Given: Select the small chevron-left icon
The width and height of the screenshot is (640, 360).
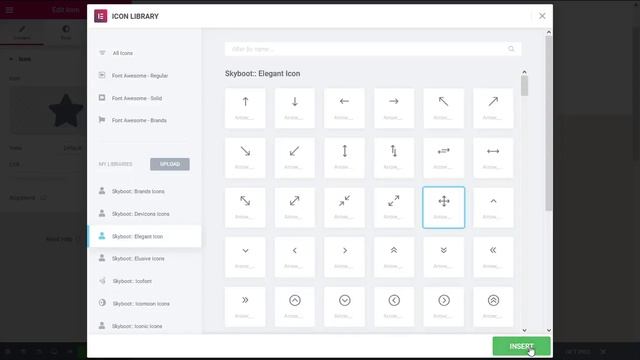Looking at the screenshot, I should point(295,258).
